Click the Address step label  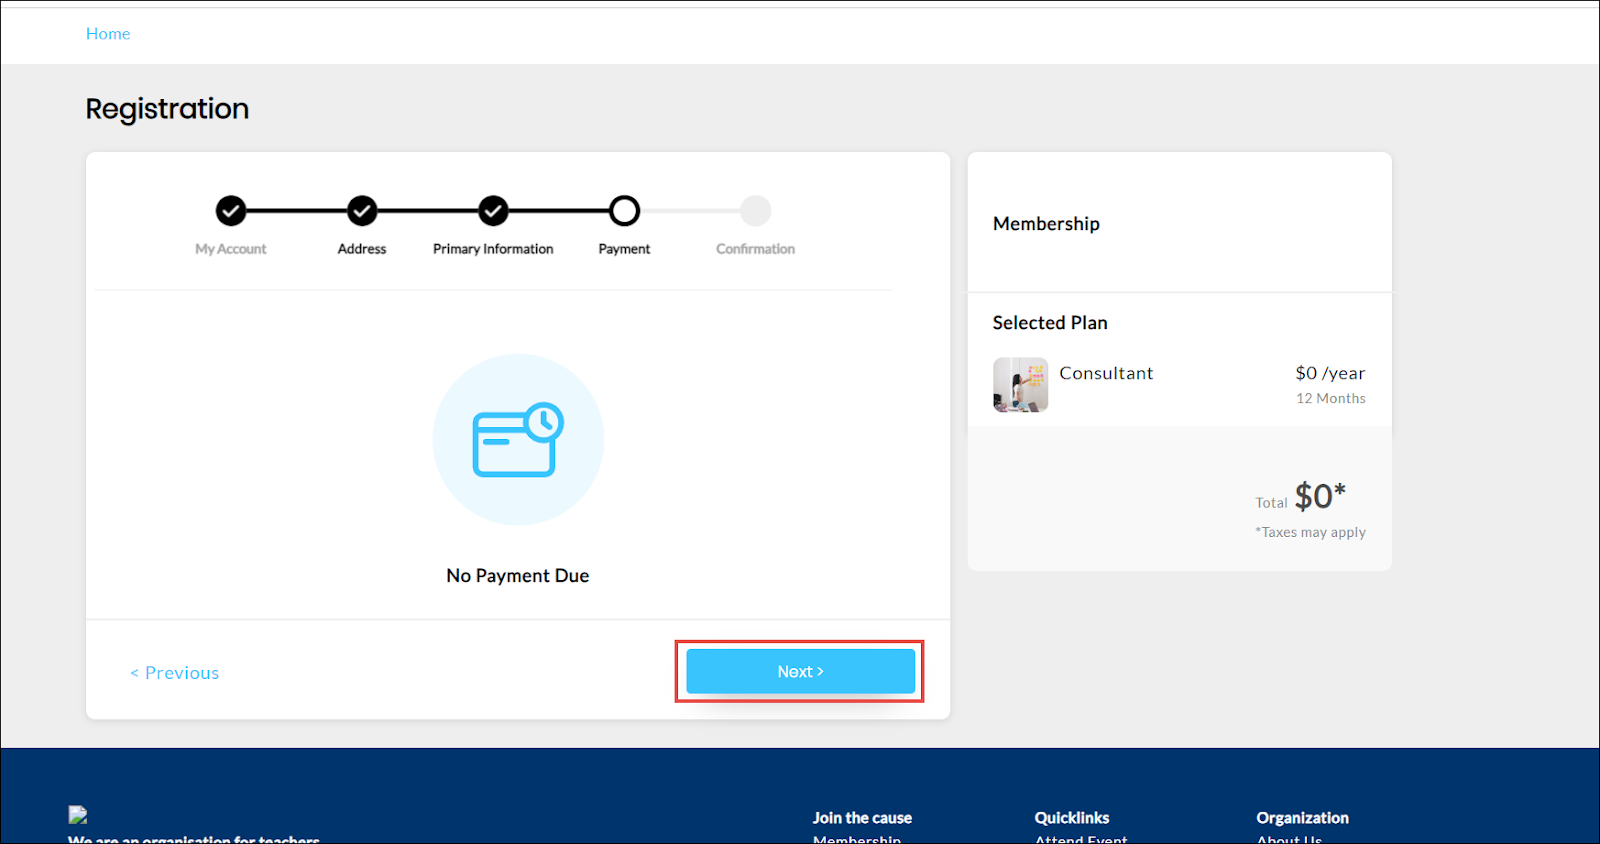coord(362,249)
